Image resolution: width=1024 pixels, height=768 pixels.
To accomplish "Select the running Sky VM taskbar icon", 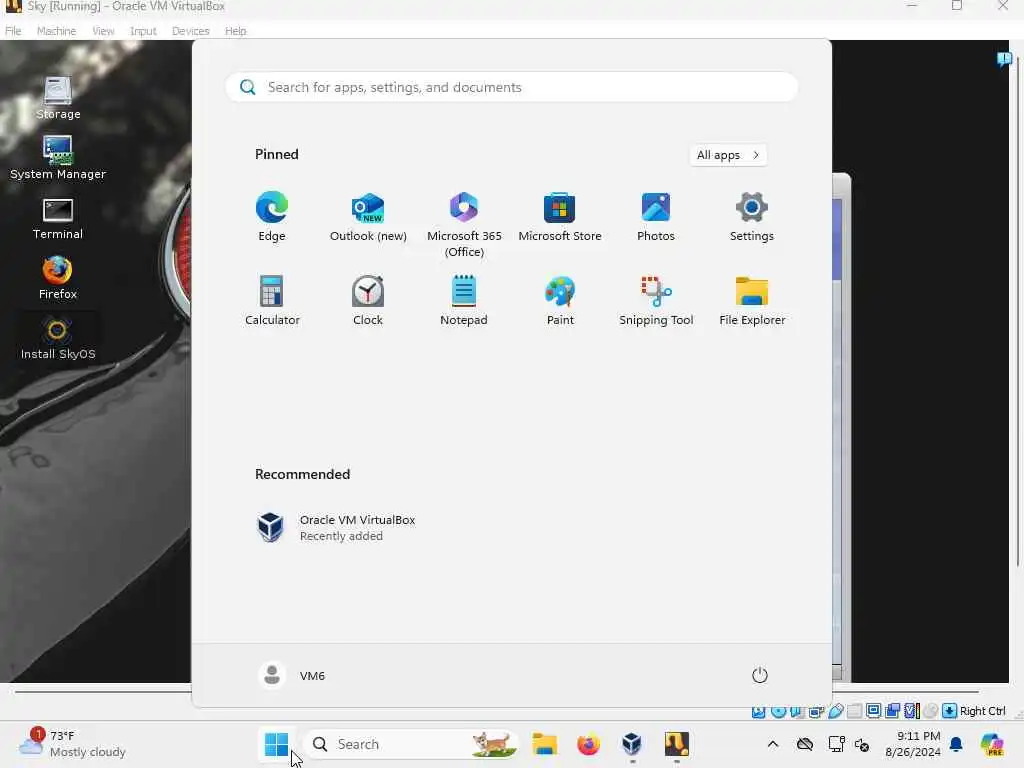I will coord(677,744).
